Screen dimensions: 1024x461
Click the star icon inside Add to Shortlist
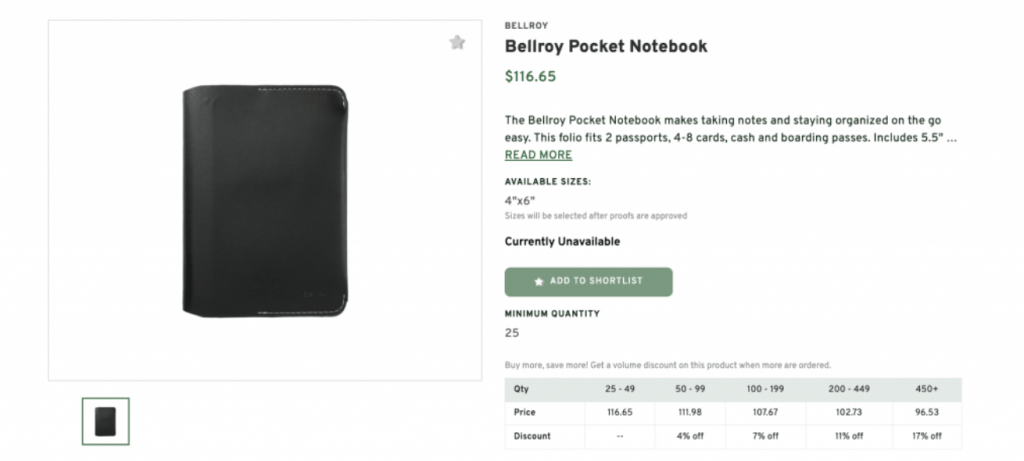coord(539,282)
